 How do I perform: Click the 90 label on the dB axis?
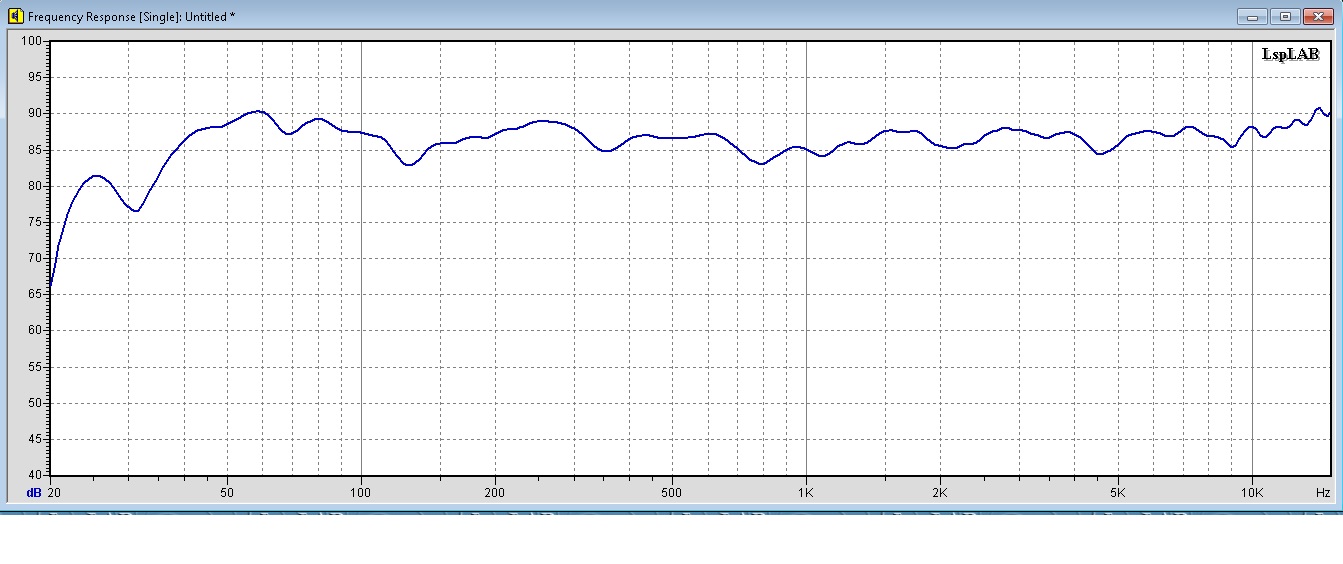coord(37,113)
